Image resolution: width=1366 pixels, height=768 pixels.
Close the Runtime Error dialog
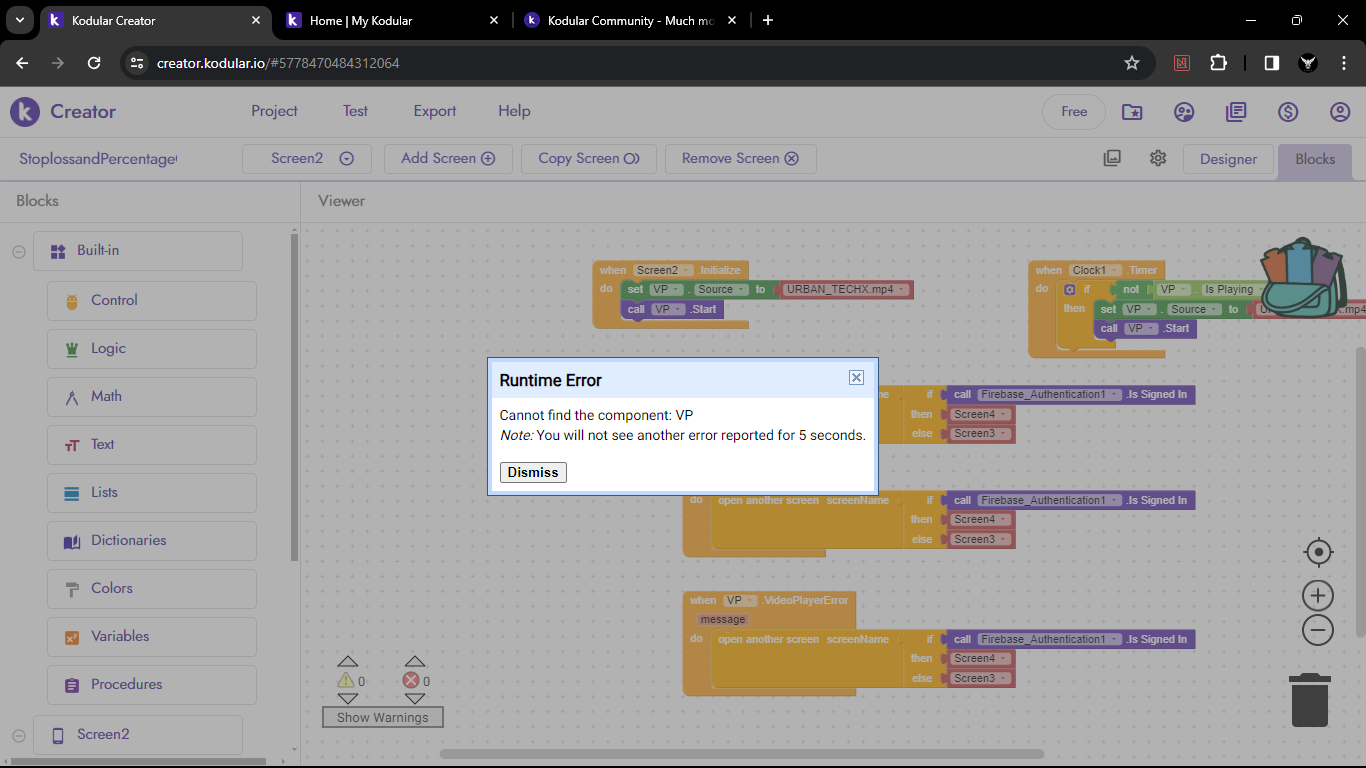coord(856,377)
